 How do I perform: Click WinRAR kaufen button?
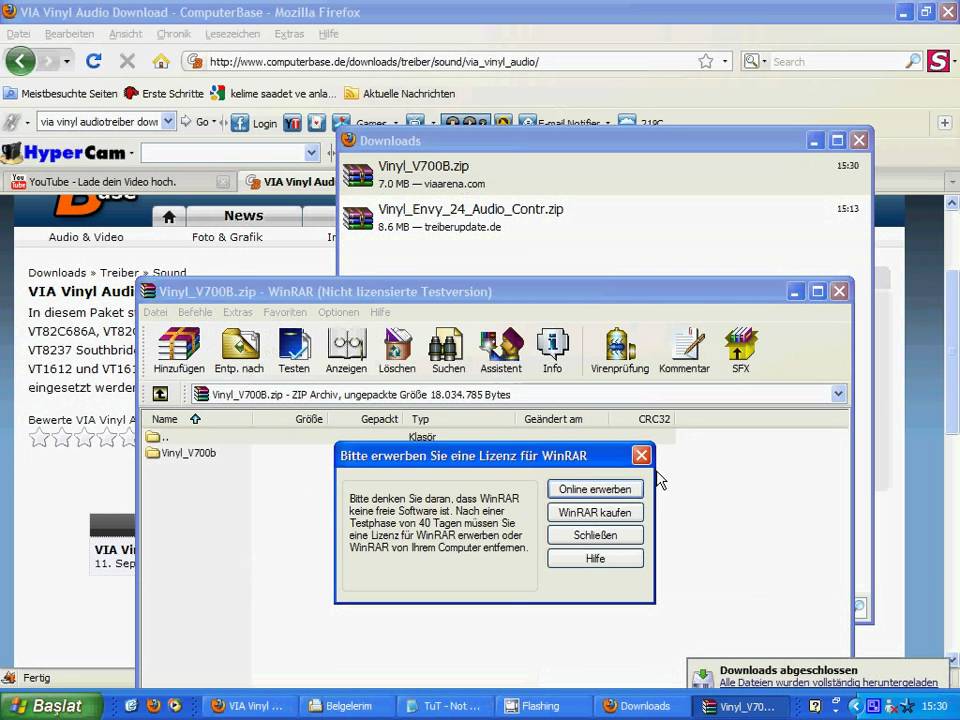[595, 512]
